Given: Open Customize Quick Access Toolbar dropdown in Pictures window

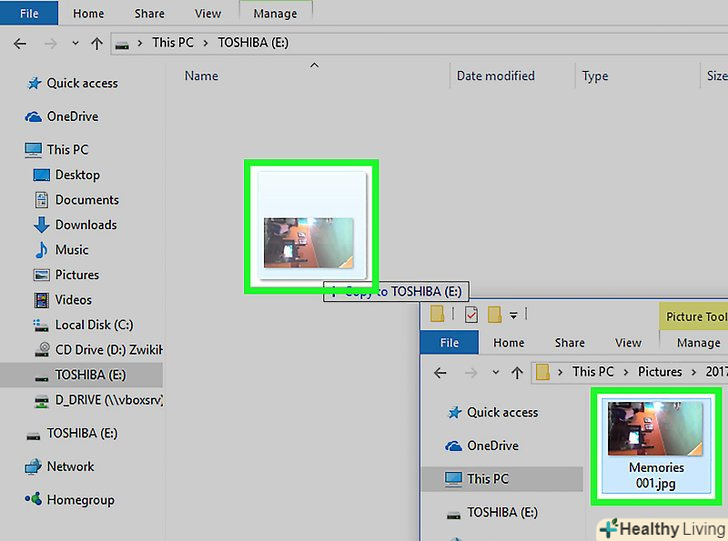Looking at the screenshot, I should coord(514,315).
